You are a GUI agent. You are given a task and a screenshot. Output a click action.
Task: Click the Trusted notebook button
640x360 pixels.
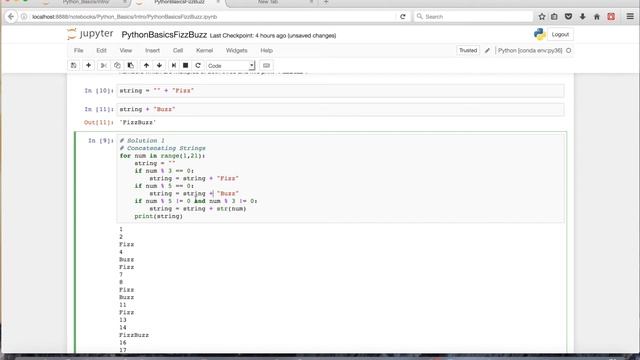pyautogui.click(x=468, y=51)
